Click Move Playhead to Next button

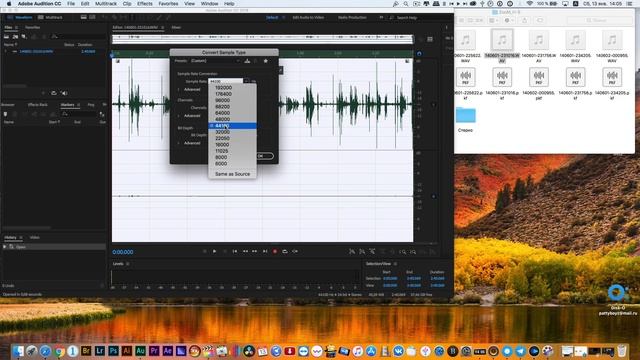click(x=265, y=251)
